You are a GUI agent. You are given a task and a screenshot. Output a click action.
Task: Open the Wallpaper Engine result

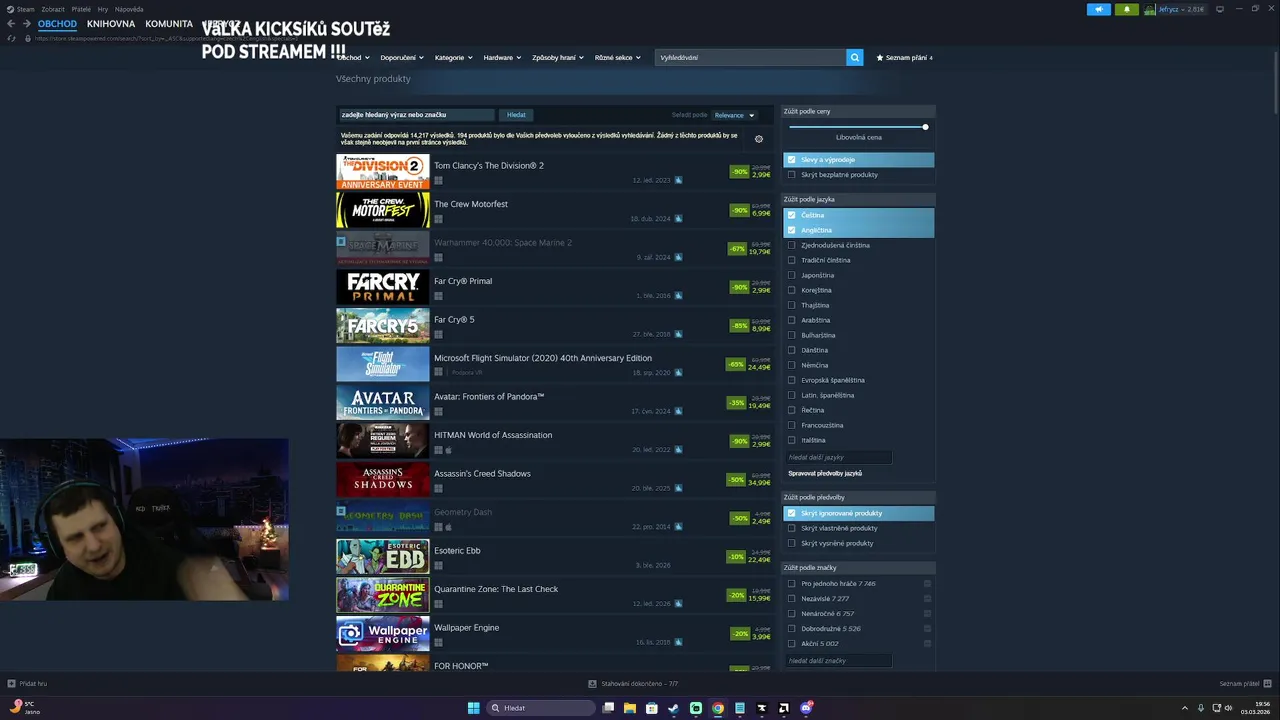click(555, 634)
